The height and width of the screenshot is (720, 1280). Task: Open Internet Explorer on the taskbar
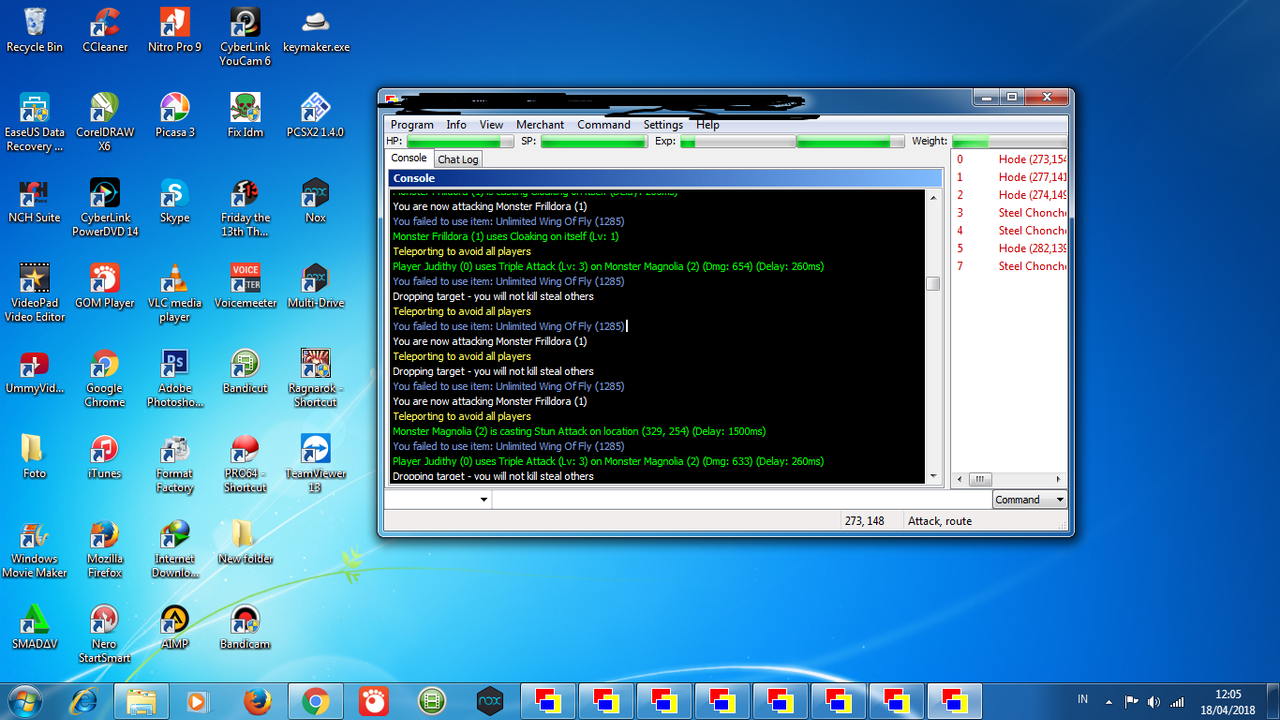click(x=83, y=702)
